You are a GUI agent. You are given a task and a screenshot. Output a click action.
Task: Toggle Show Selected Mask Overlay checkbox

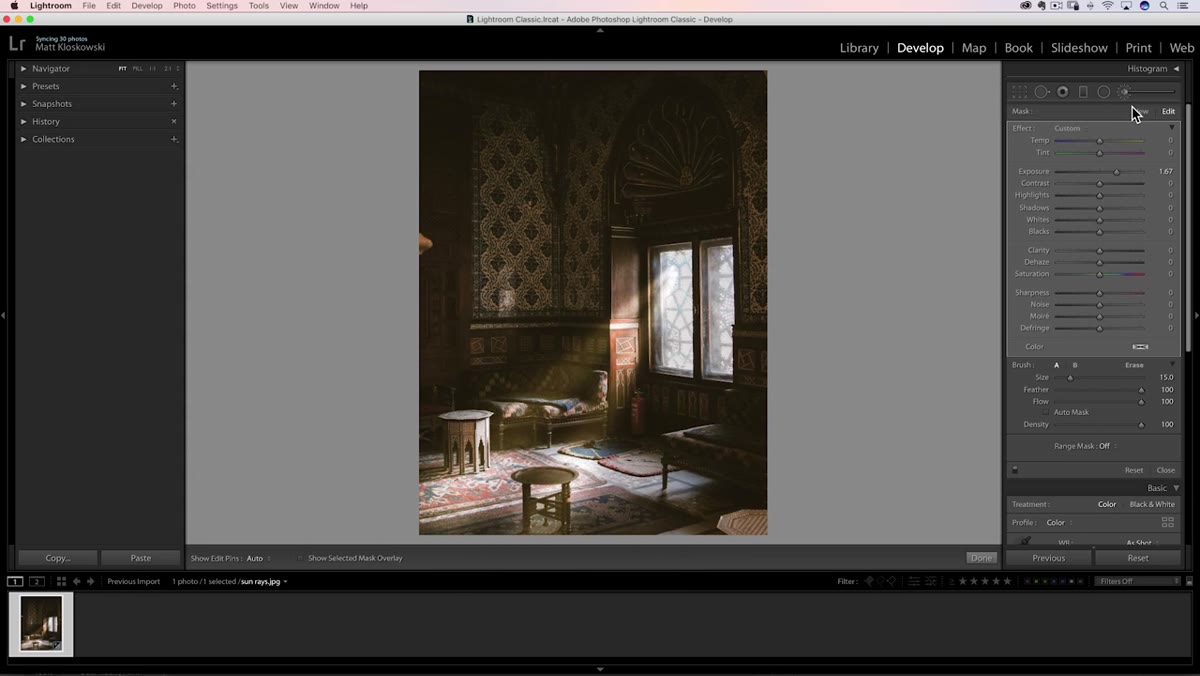click(300, 558)
